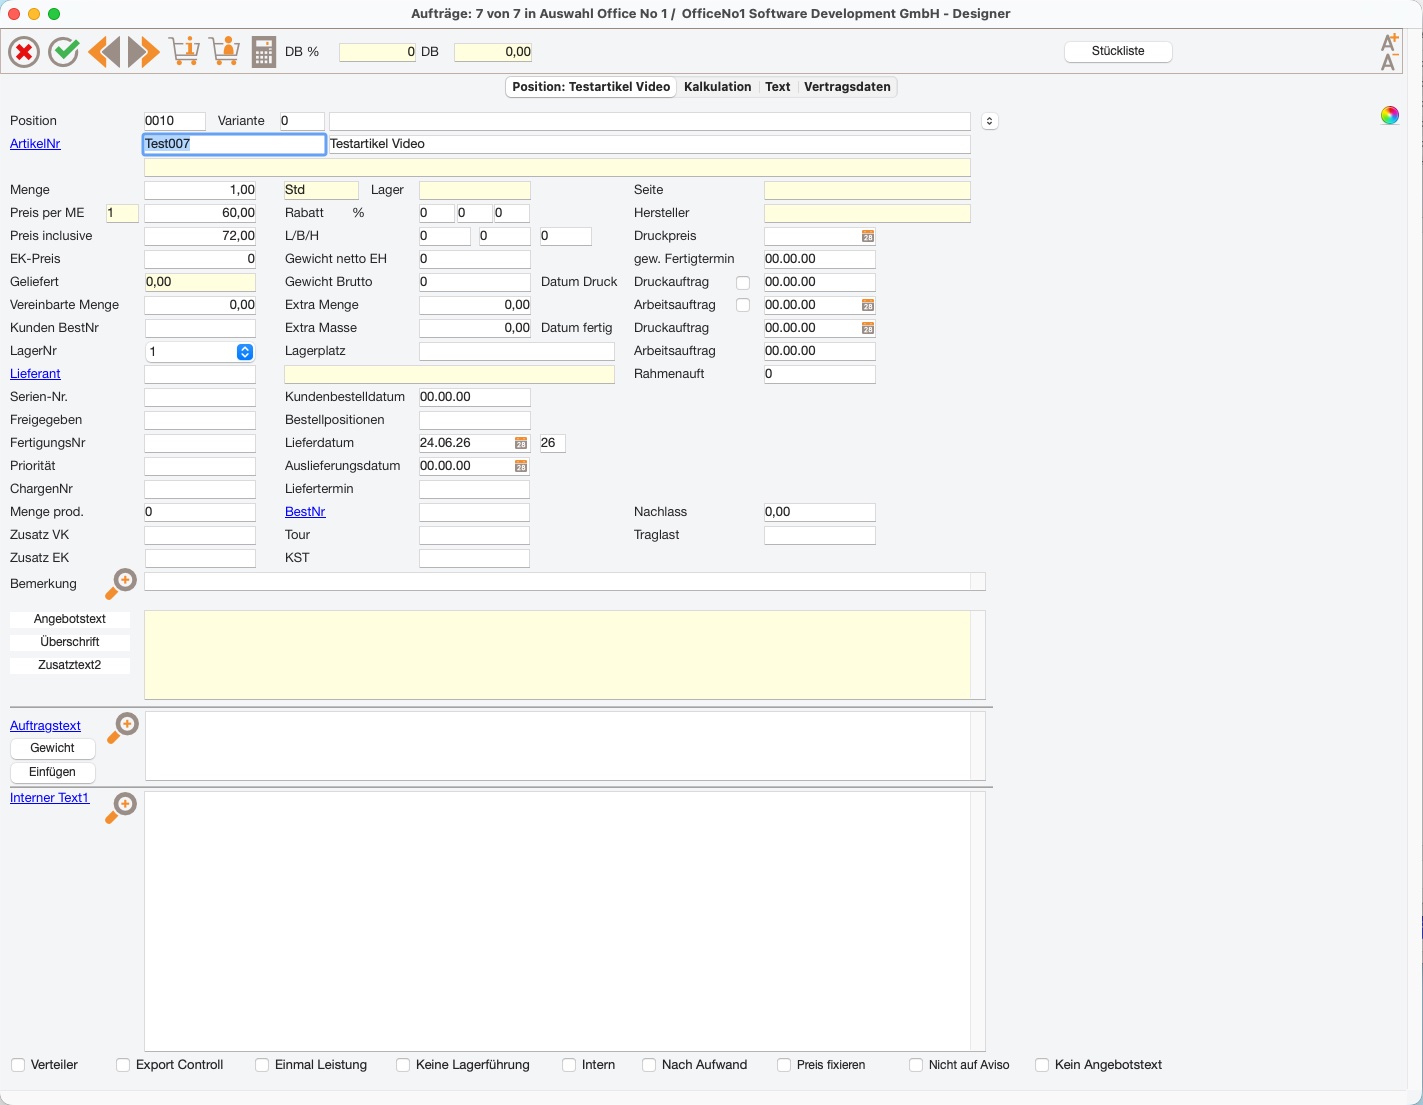Open magnifier next to Bemerkung field

point(121,584)
